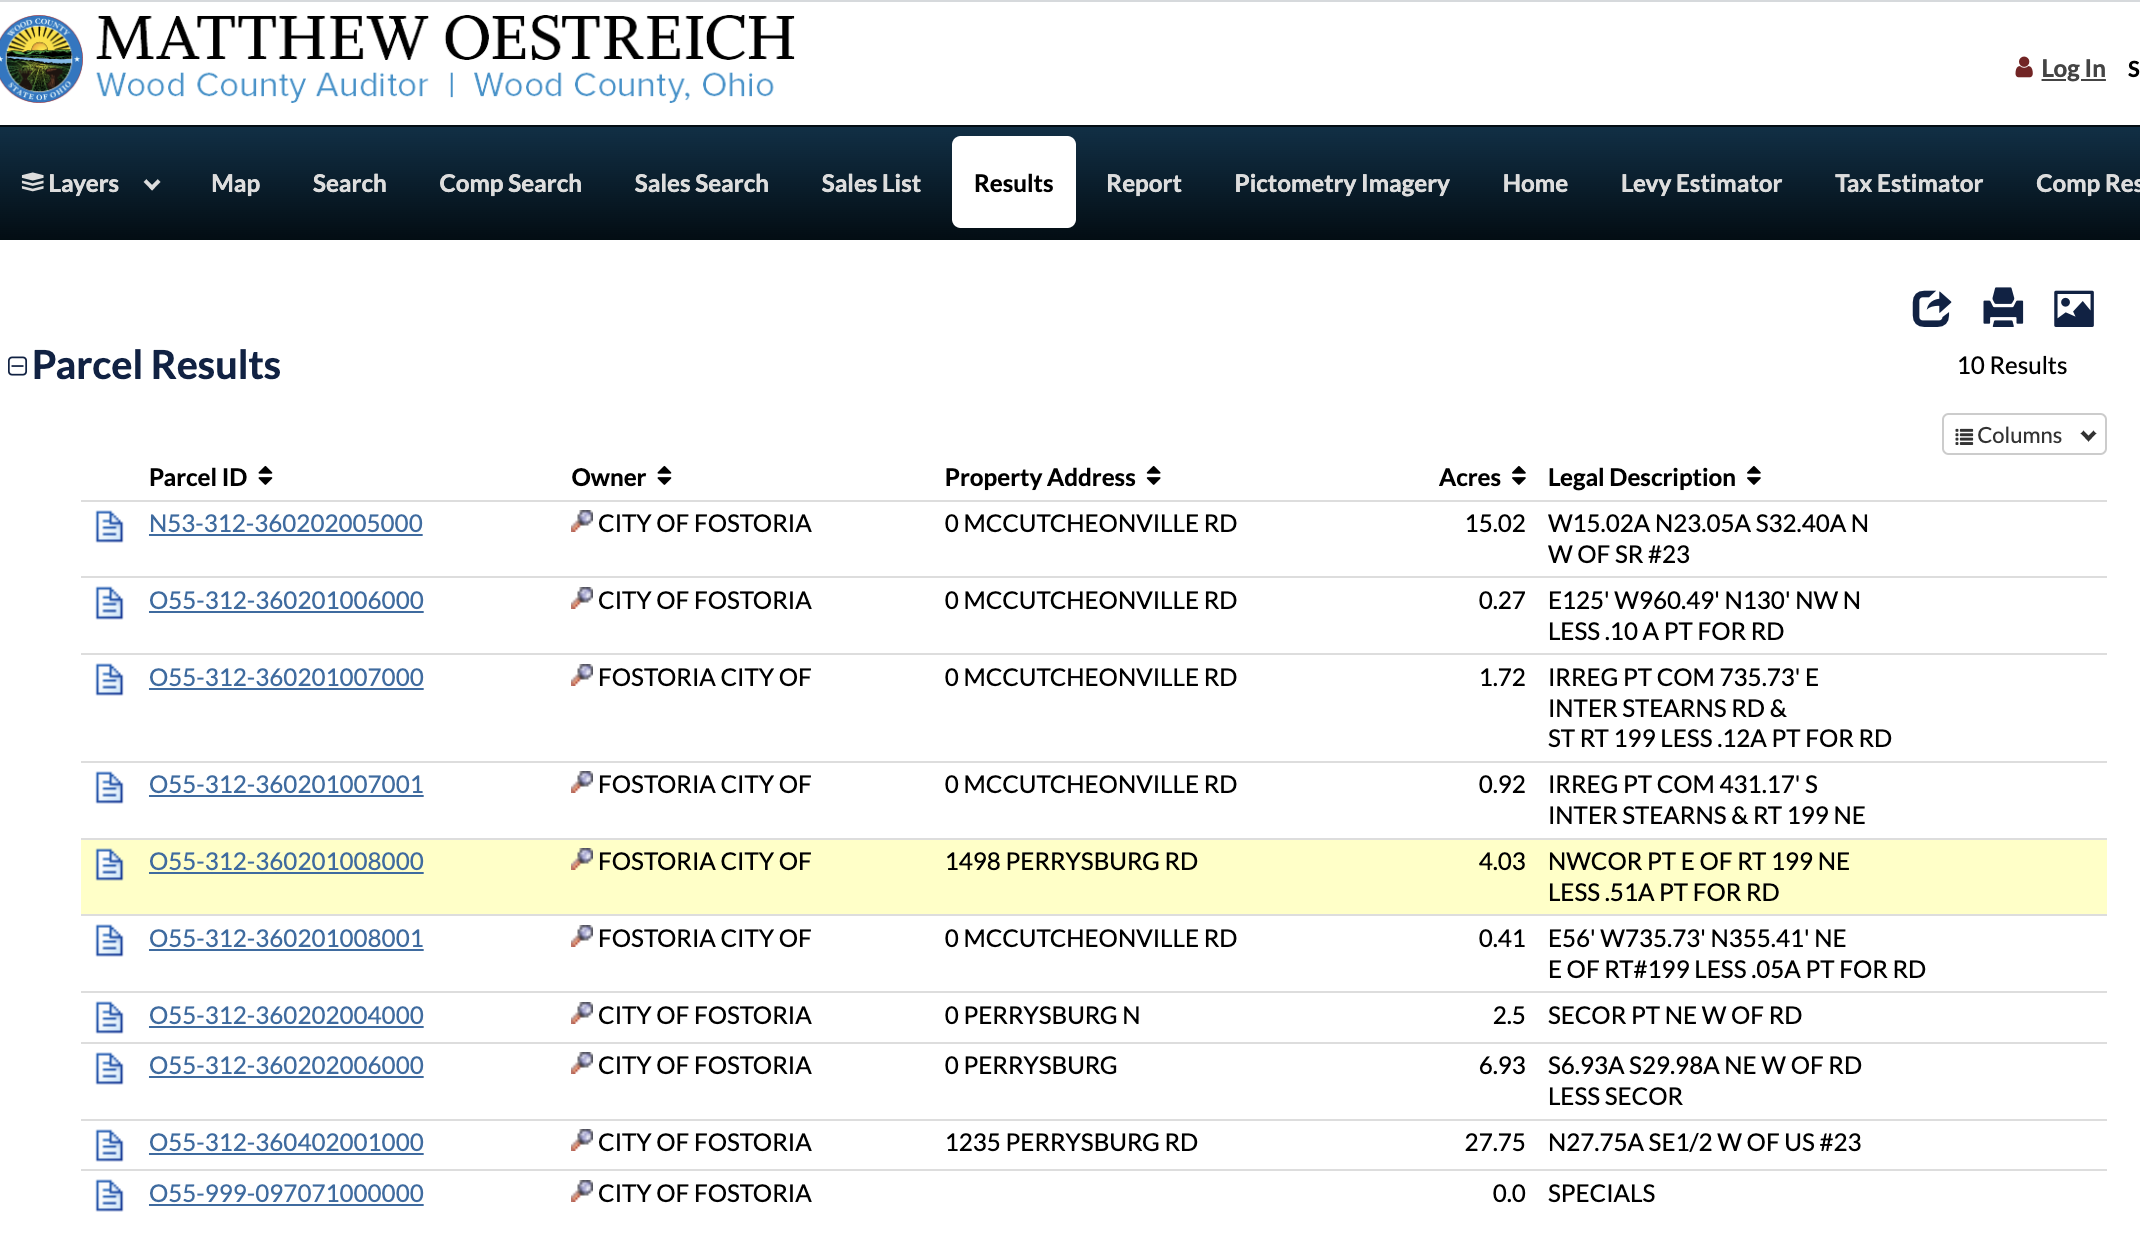Sort by Property Address column

(x=1053, y=477)
